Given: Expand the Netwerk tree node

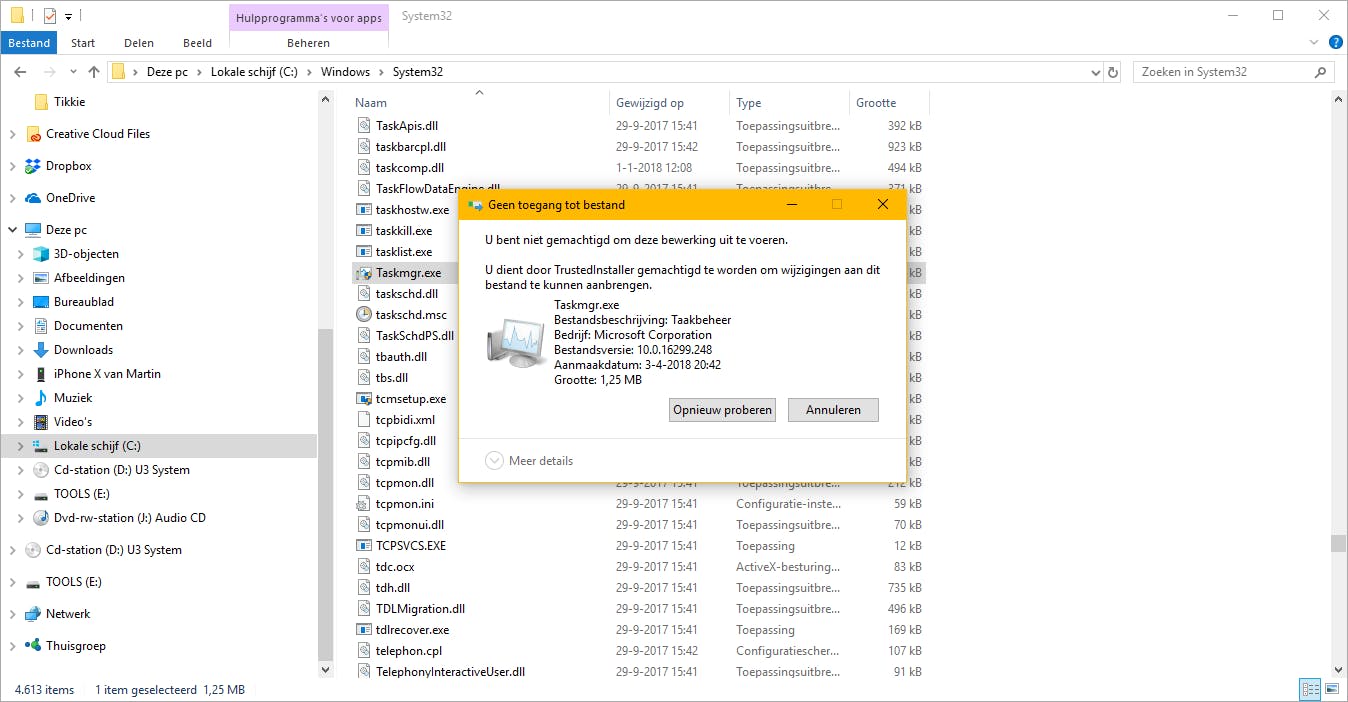Looking at the screenshot, I should point(12,614).
